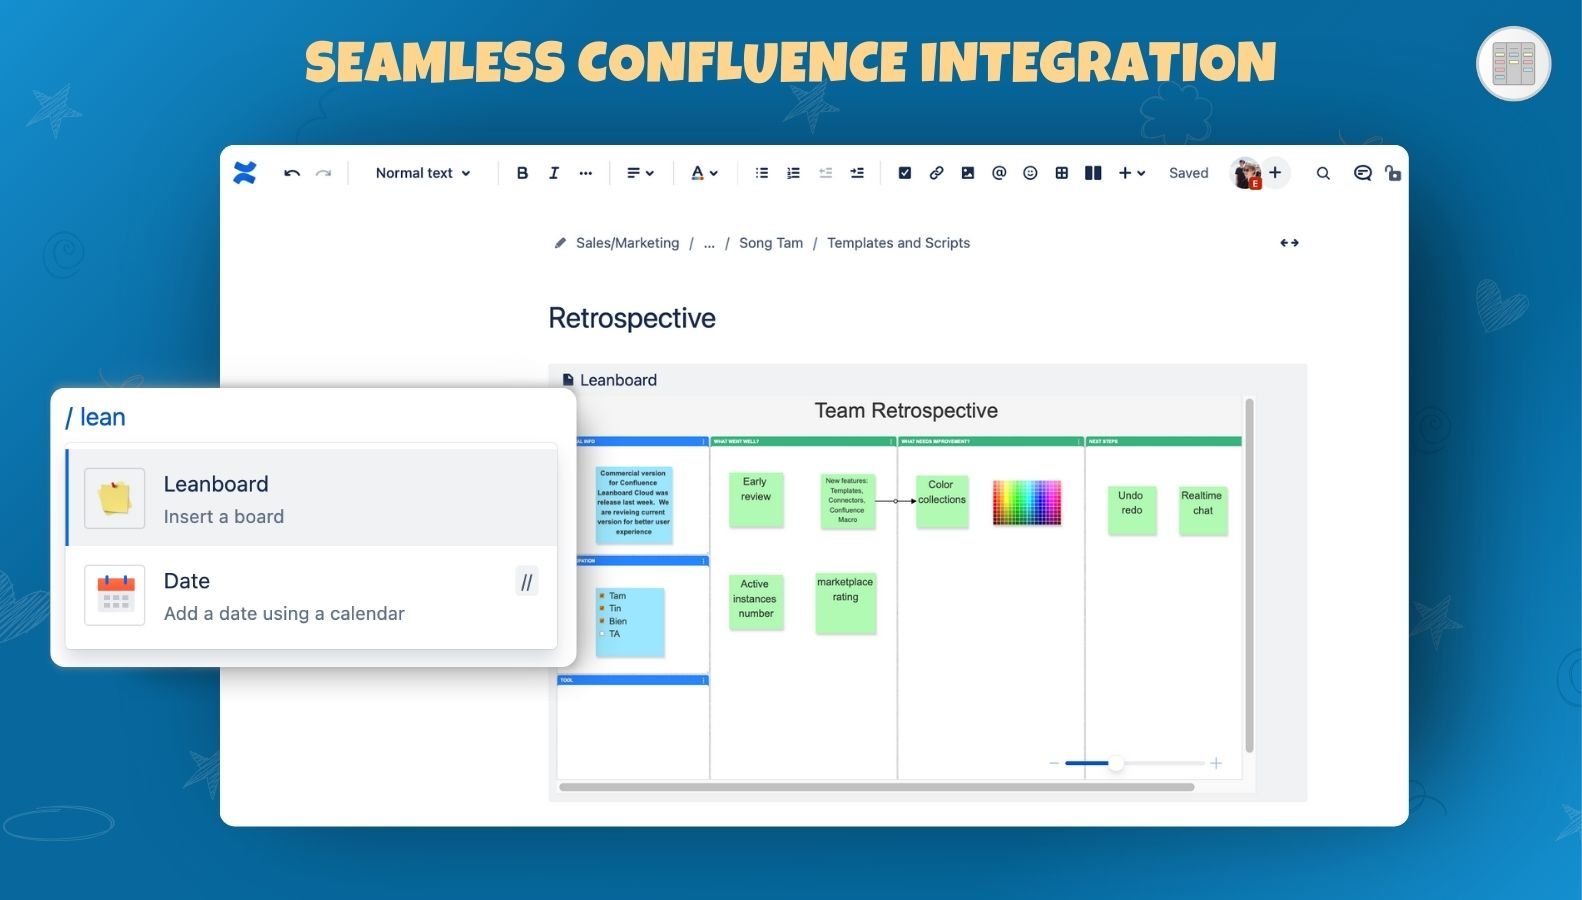Click the board's vertical scrollbar
Image resolution: width=1582 pixels, height=900 pixels.
click(x=1249, y=575)
